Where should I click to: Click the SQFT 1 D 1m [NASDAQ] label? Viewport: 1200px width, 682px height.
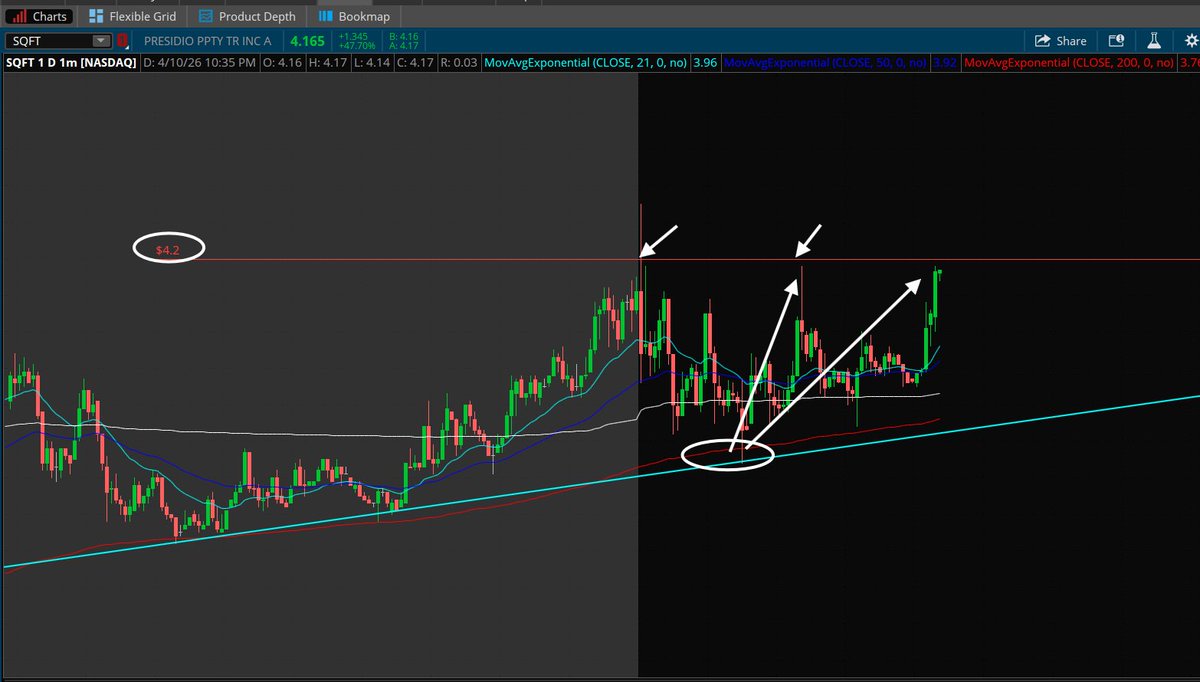pyautogui.click(x=71, y=62)
